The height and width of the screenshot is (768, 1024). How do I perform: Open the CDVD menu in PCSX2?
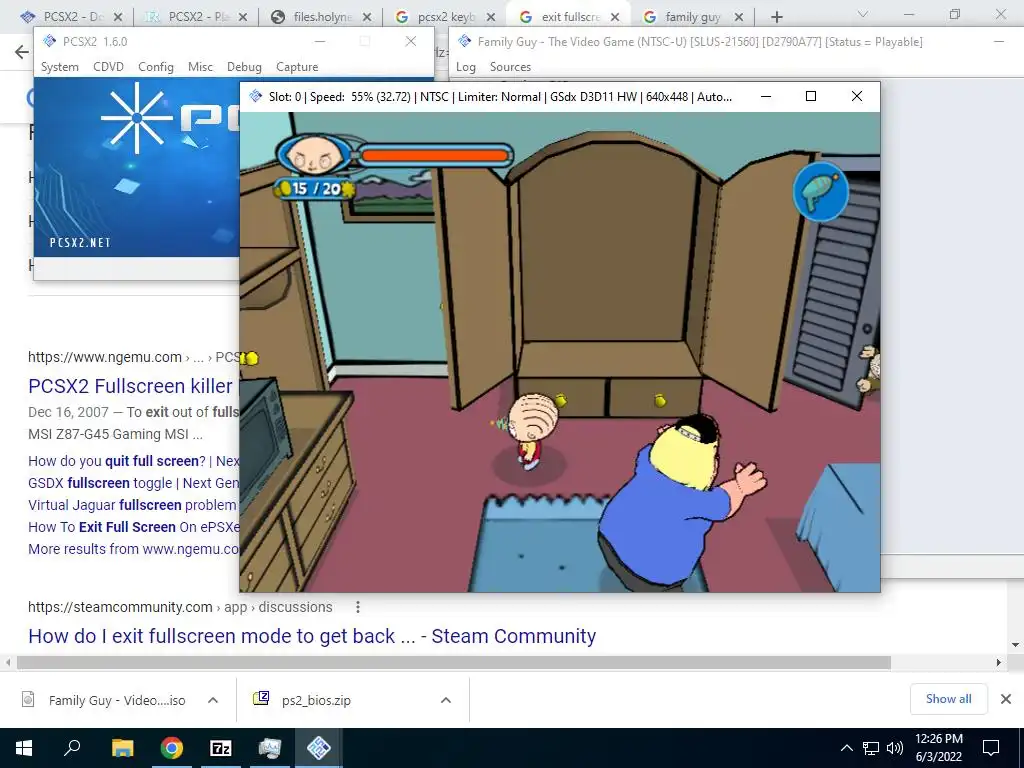108,67
